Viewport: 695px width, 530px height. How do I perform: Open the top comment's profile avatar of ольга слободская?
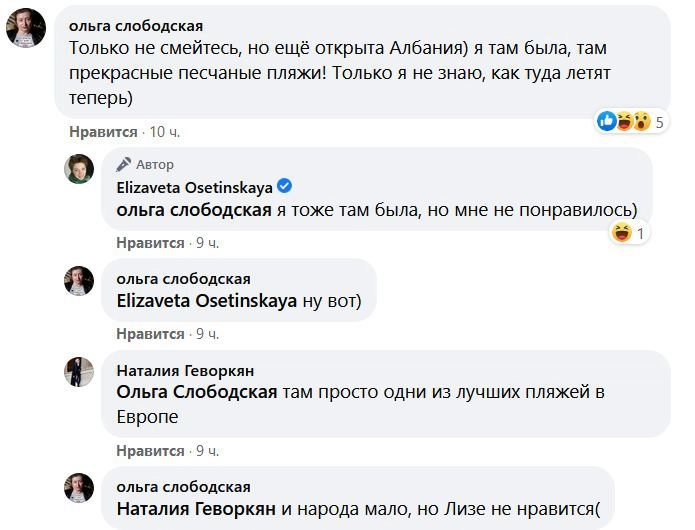click(25, 27)
